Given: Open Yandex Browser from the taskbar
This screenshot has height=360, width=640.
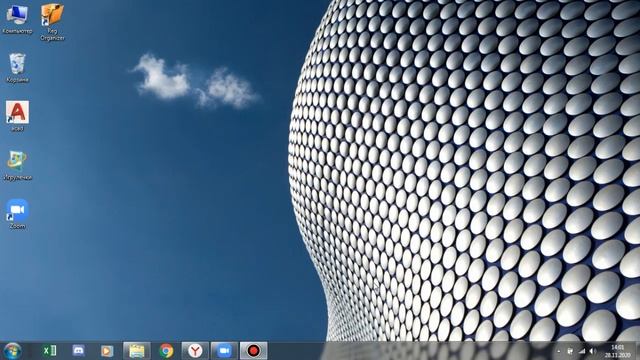Looking at the screenshot, I should click(x=195, y=351).
